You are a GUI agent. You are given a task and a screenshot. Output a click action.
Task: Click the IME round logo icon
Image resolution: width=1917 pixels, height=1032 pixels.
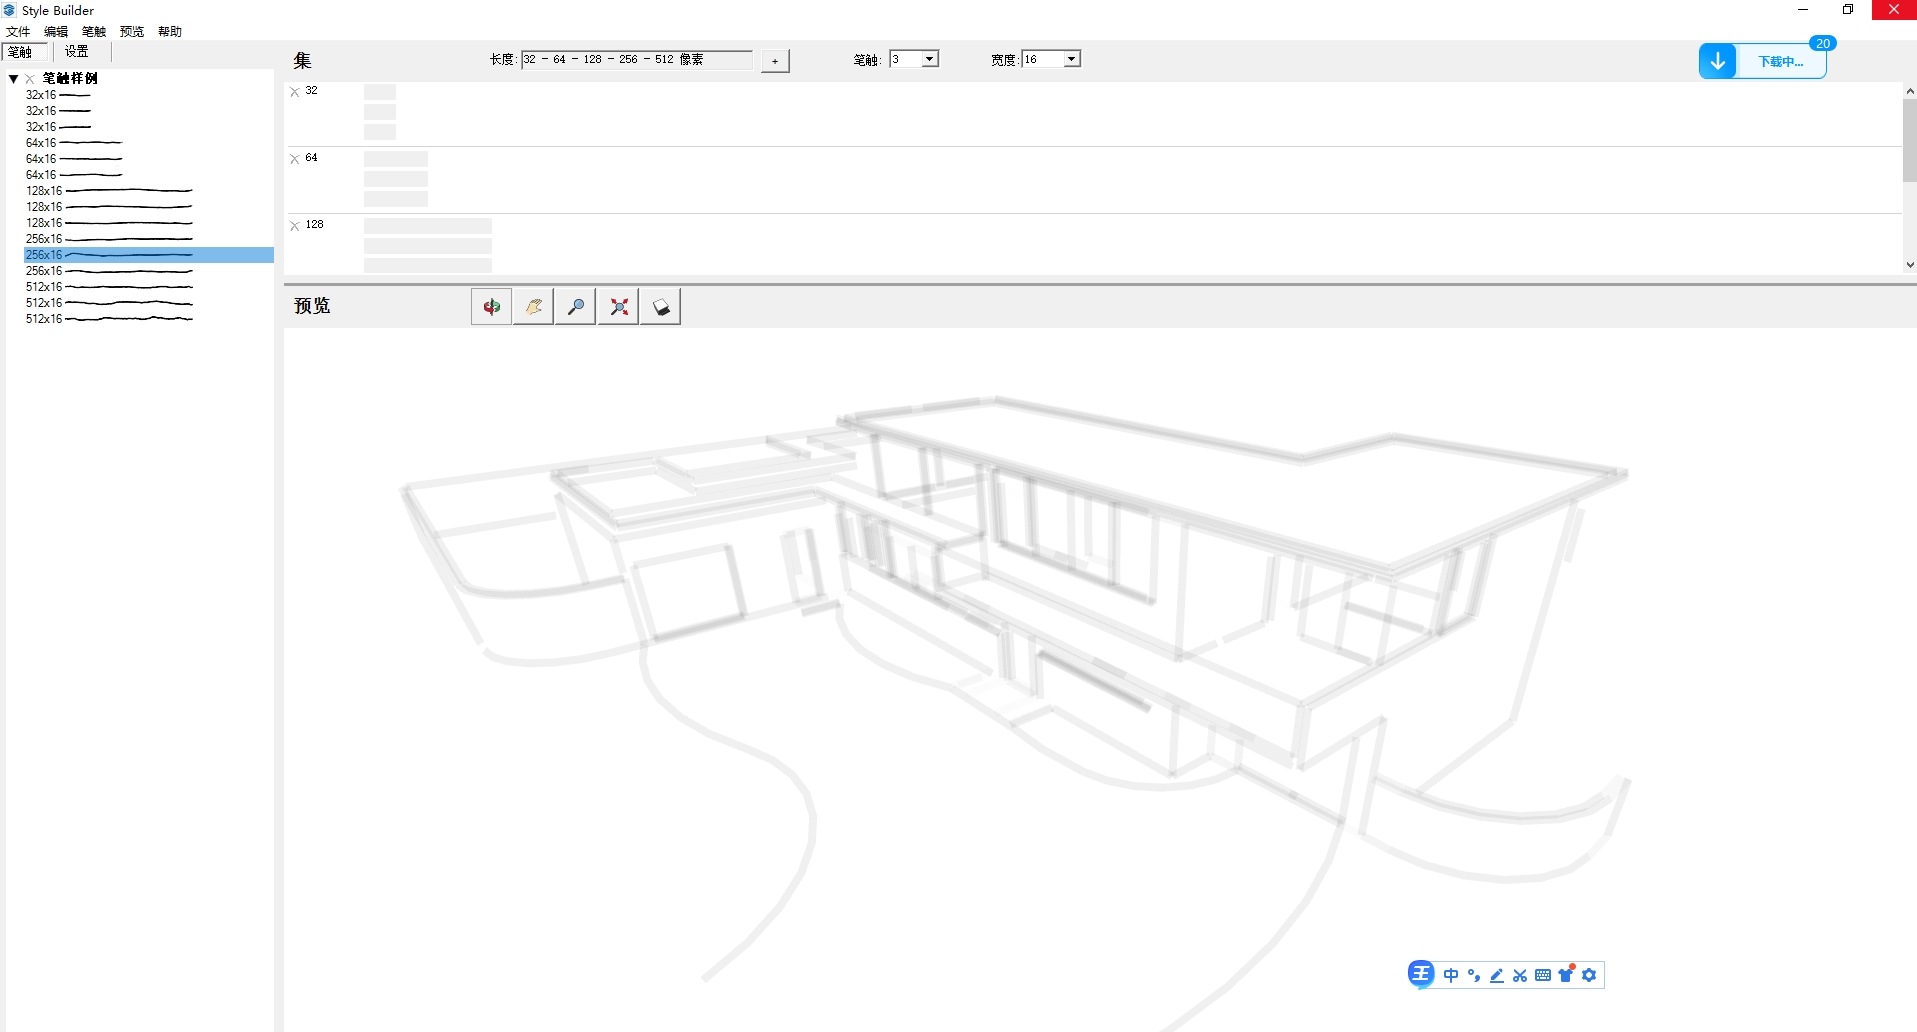click(1420, 974)
